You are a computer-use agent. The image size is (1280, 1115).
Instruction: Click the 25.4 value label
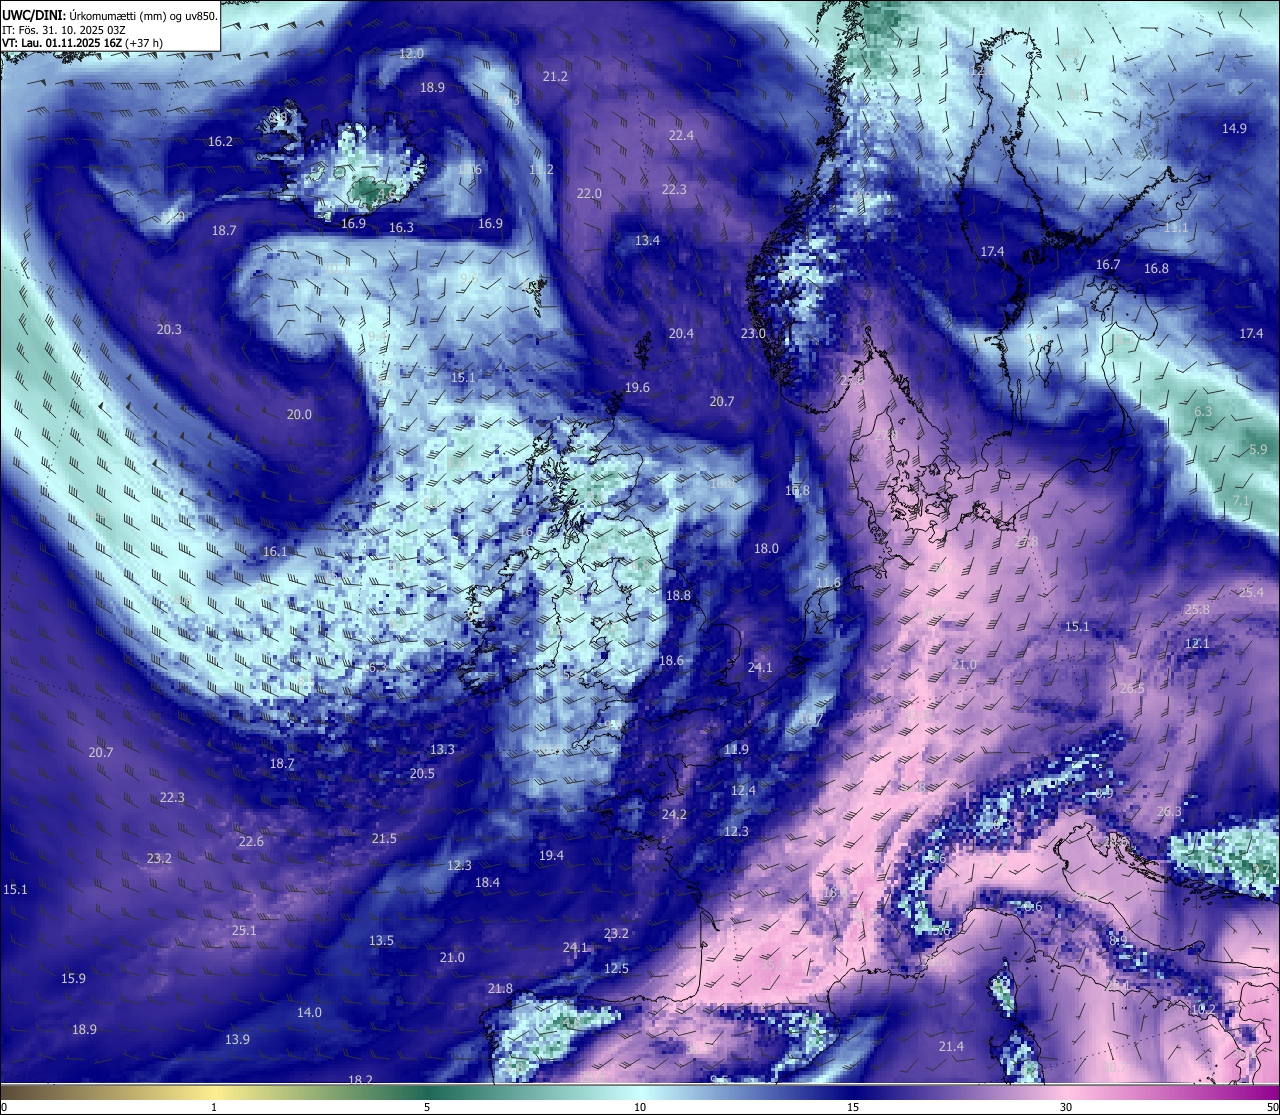point(1251,592)
